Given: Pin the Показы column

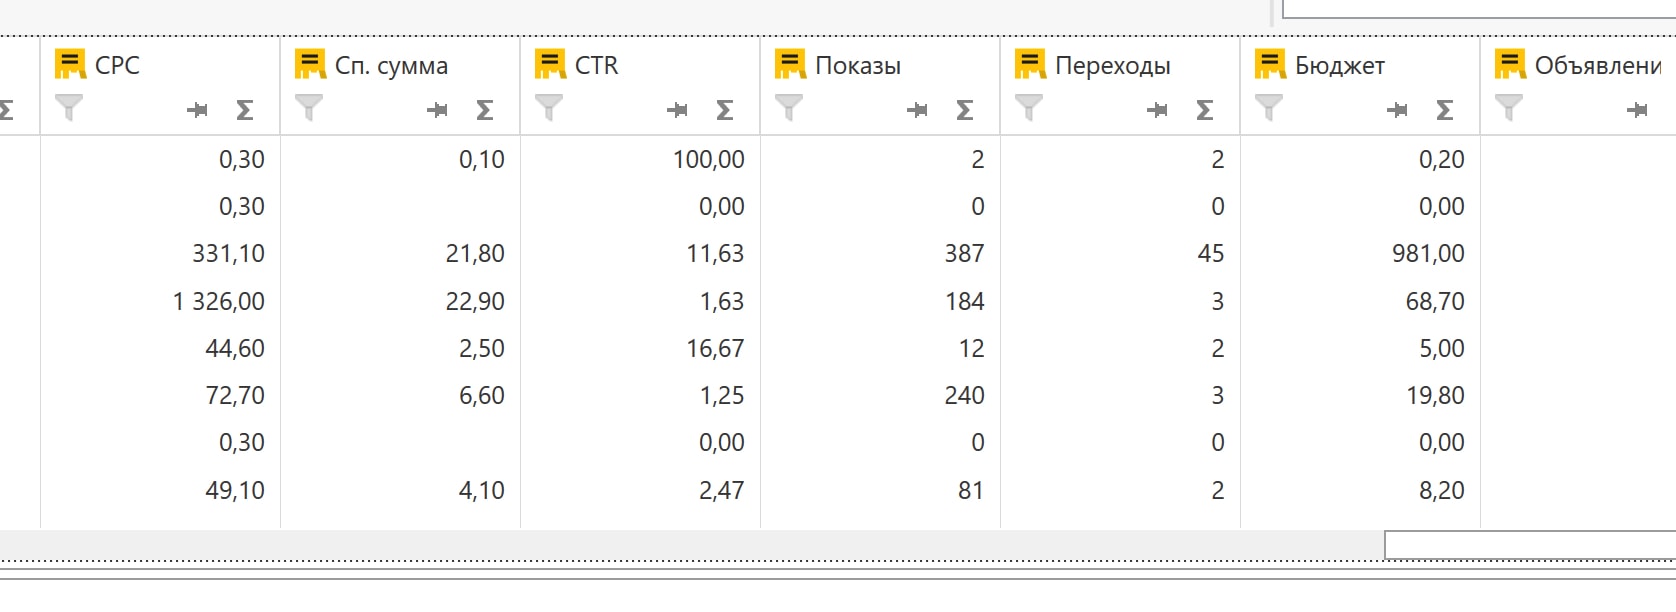Looking at the screenshot, I should click(x=917, y=110).
